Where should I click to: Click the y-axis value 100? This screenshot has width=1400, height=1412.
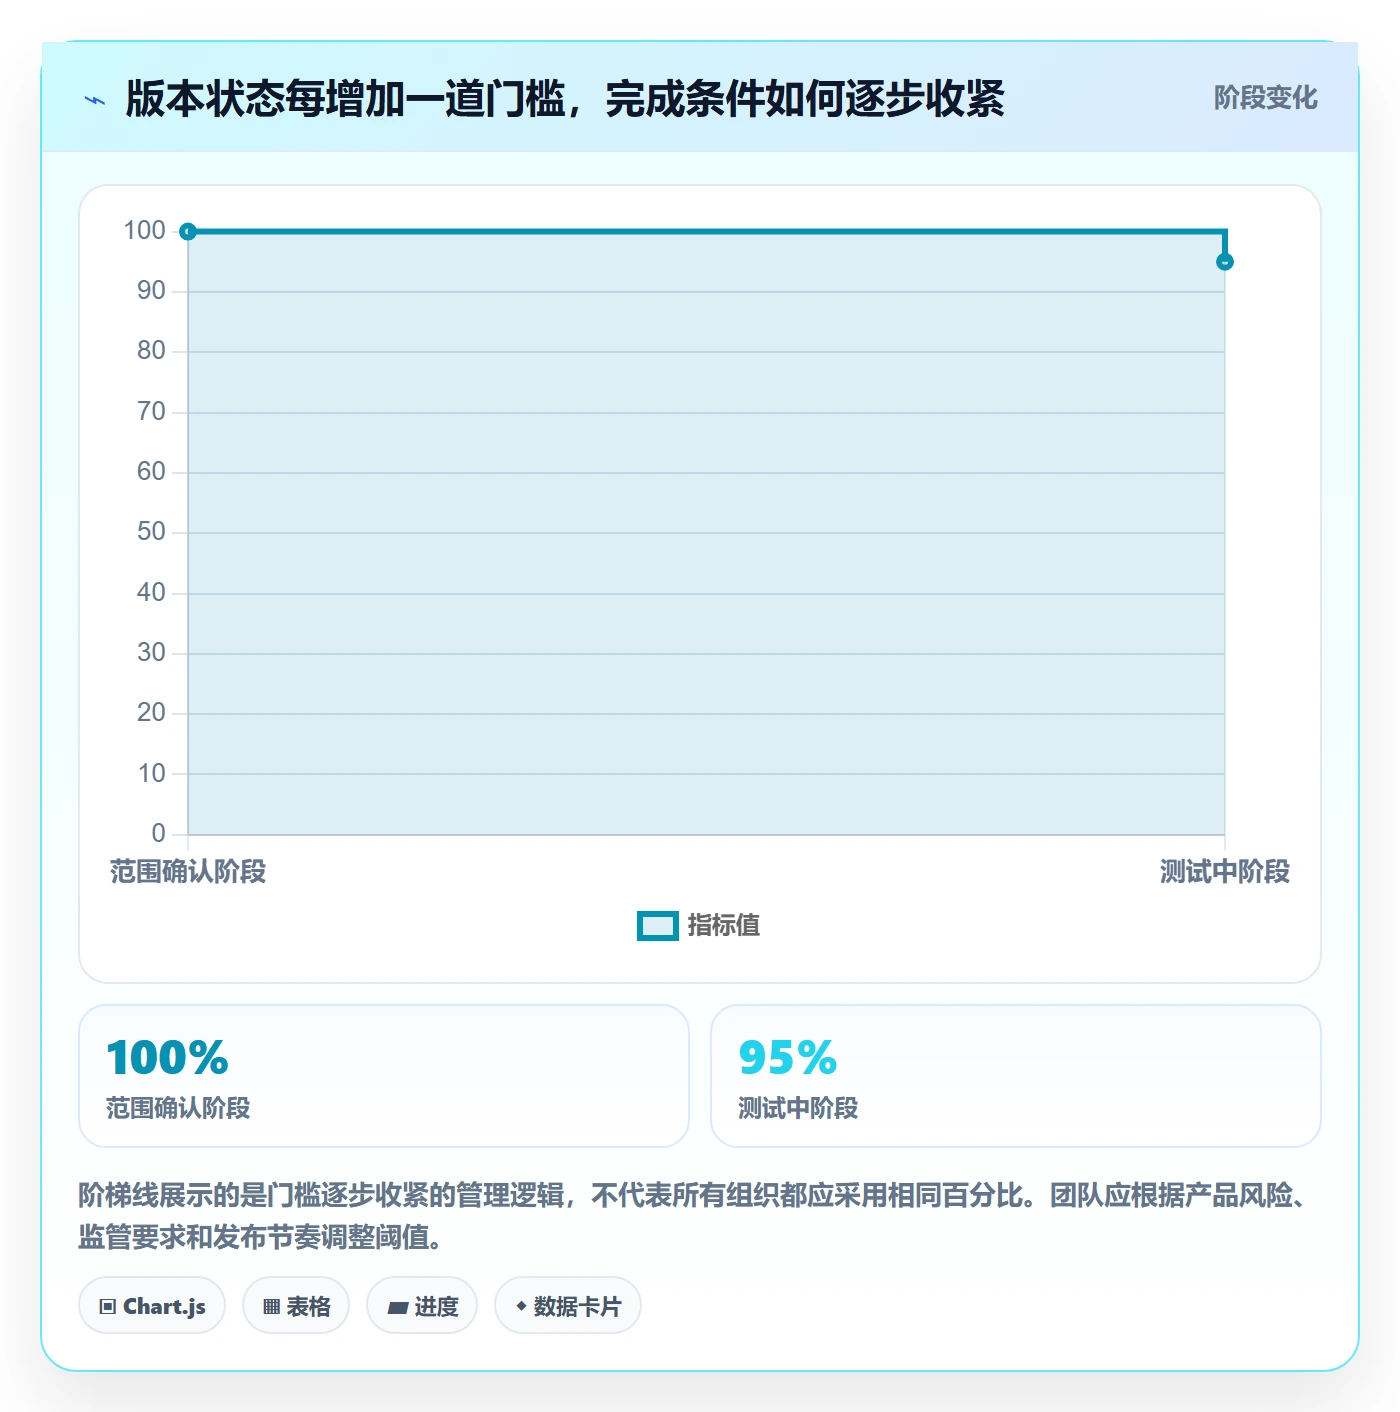144,231
